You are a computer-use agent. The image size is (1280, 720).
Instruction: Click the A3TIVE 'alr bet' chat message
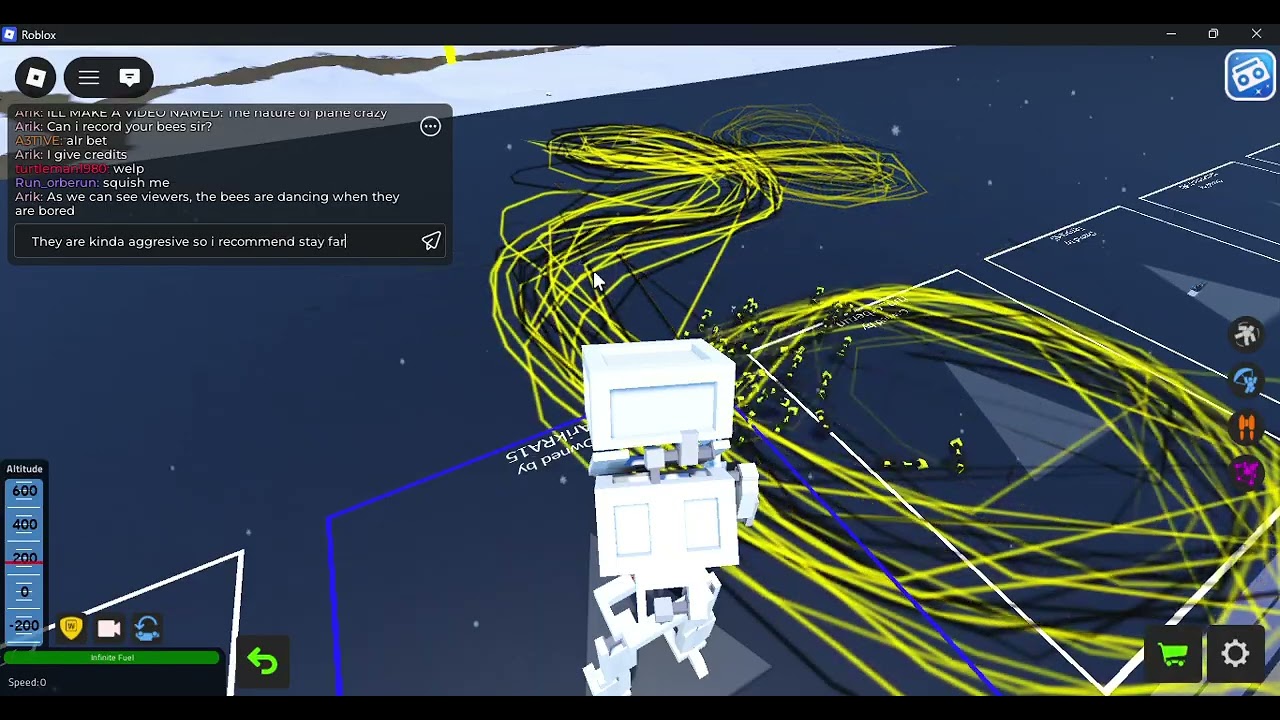coord(61,140)
